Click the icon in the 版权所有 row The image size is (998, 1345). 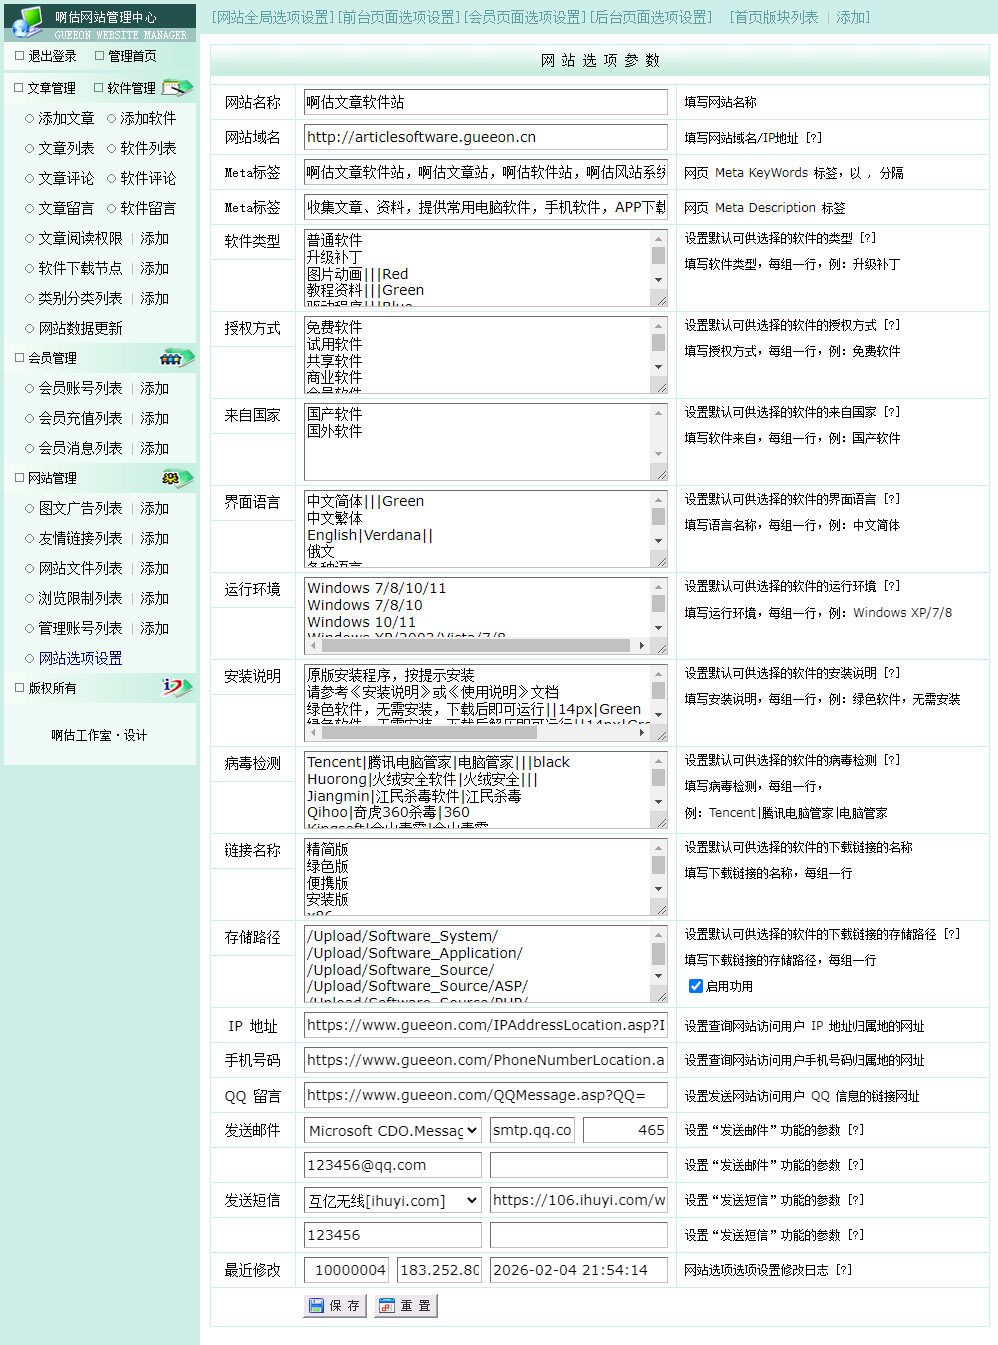point(176,688)
